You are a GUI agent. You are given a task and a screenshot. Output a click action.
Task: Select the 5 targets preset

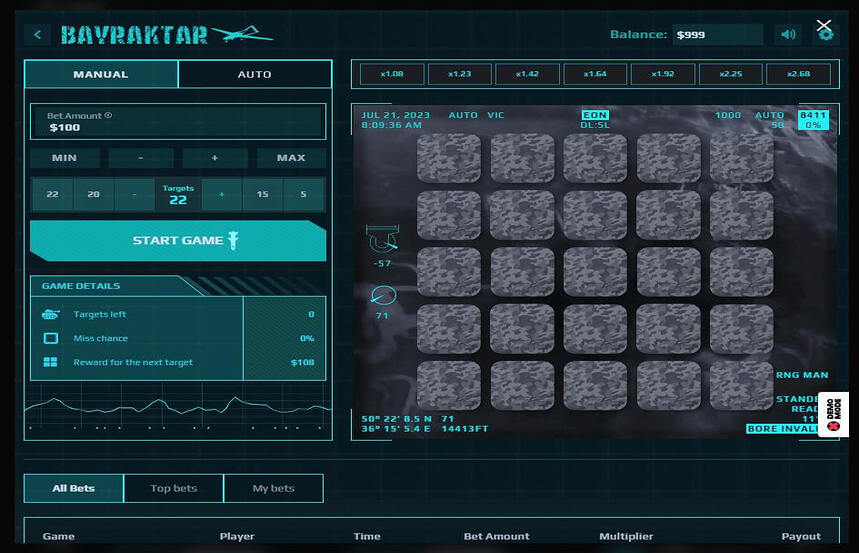click(x=303, y=194)
